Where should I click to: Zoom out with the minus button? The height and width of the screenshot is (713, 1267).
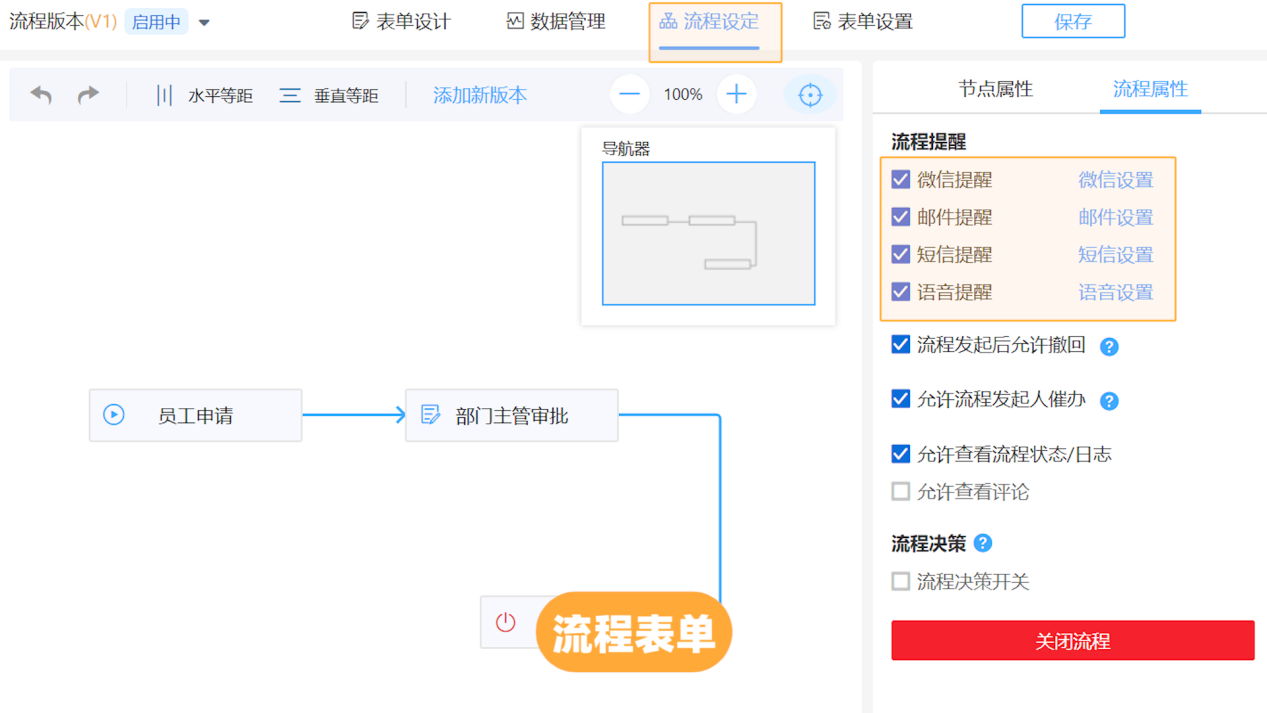coord(630,95)
